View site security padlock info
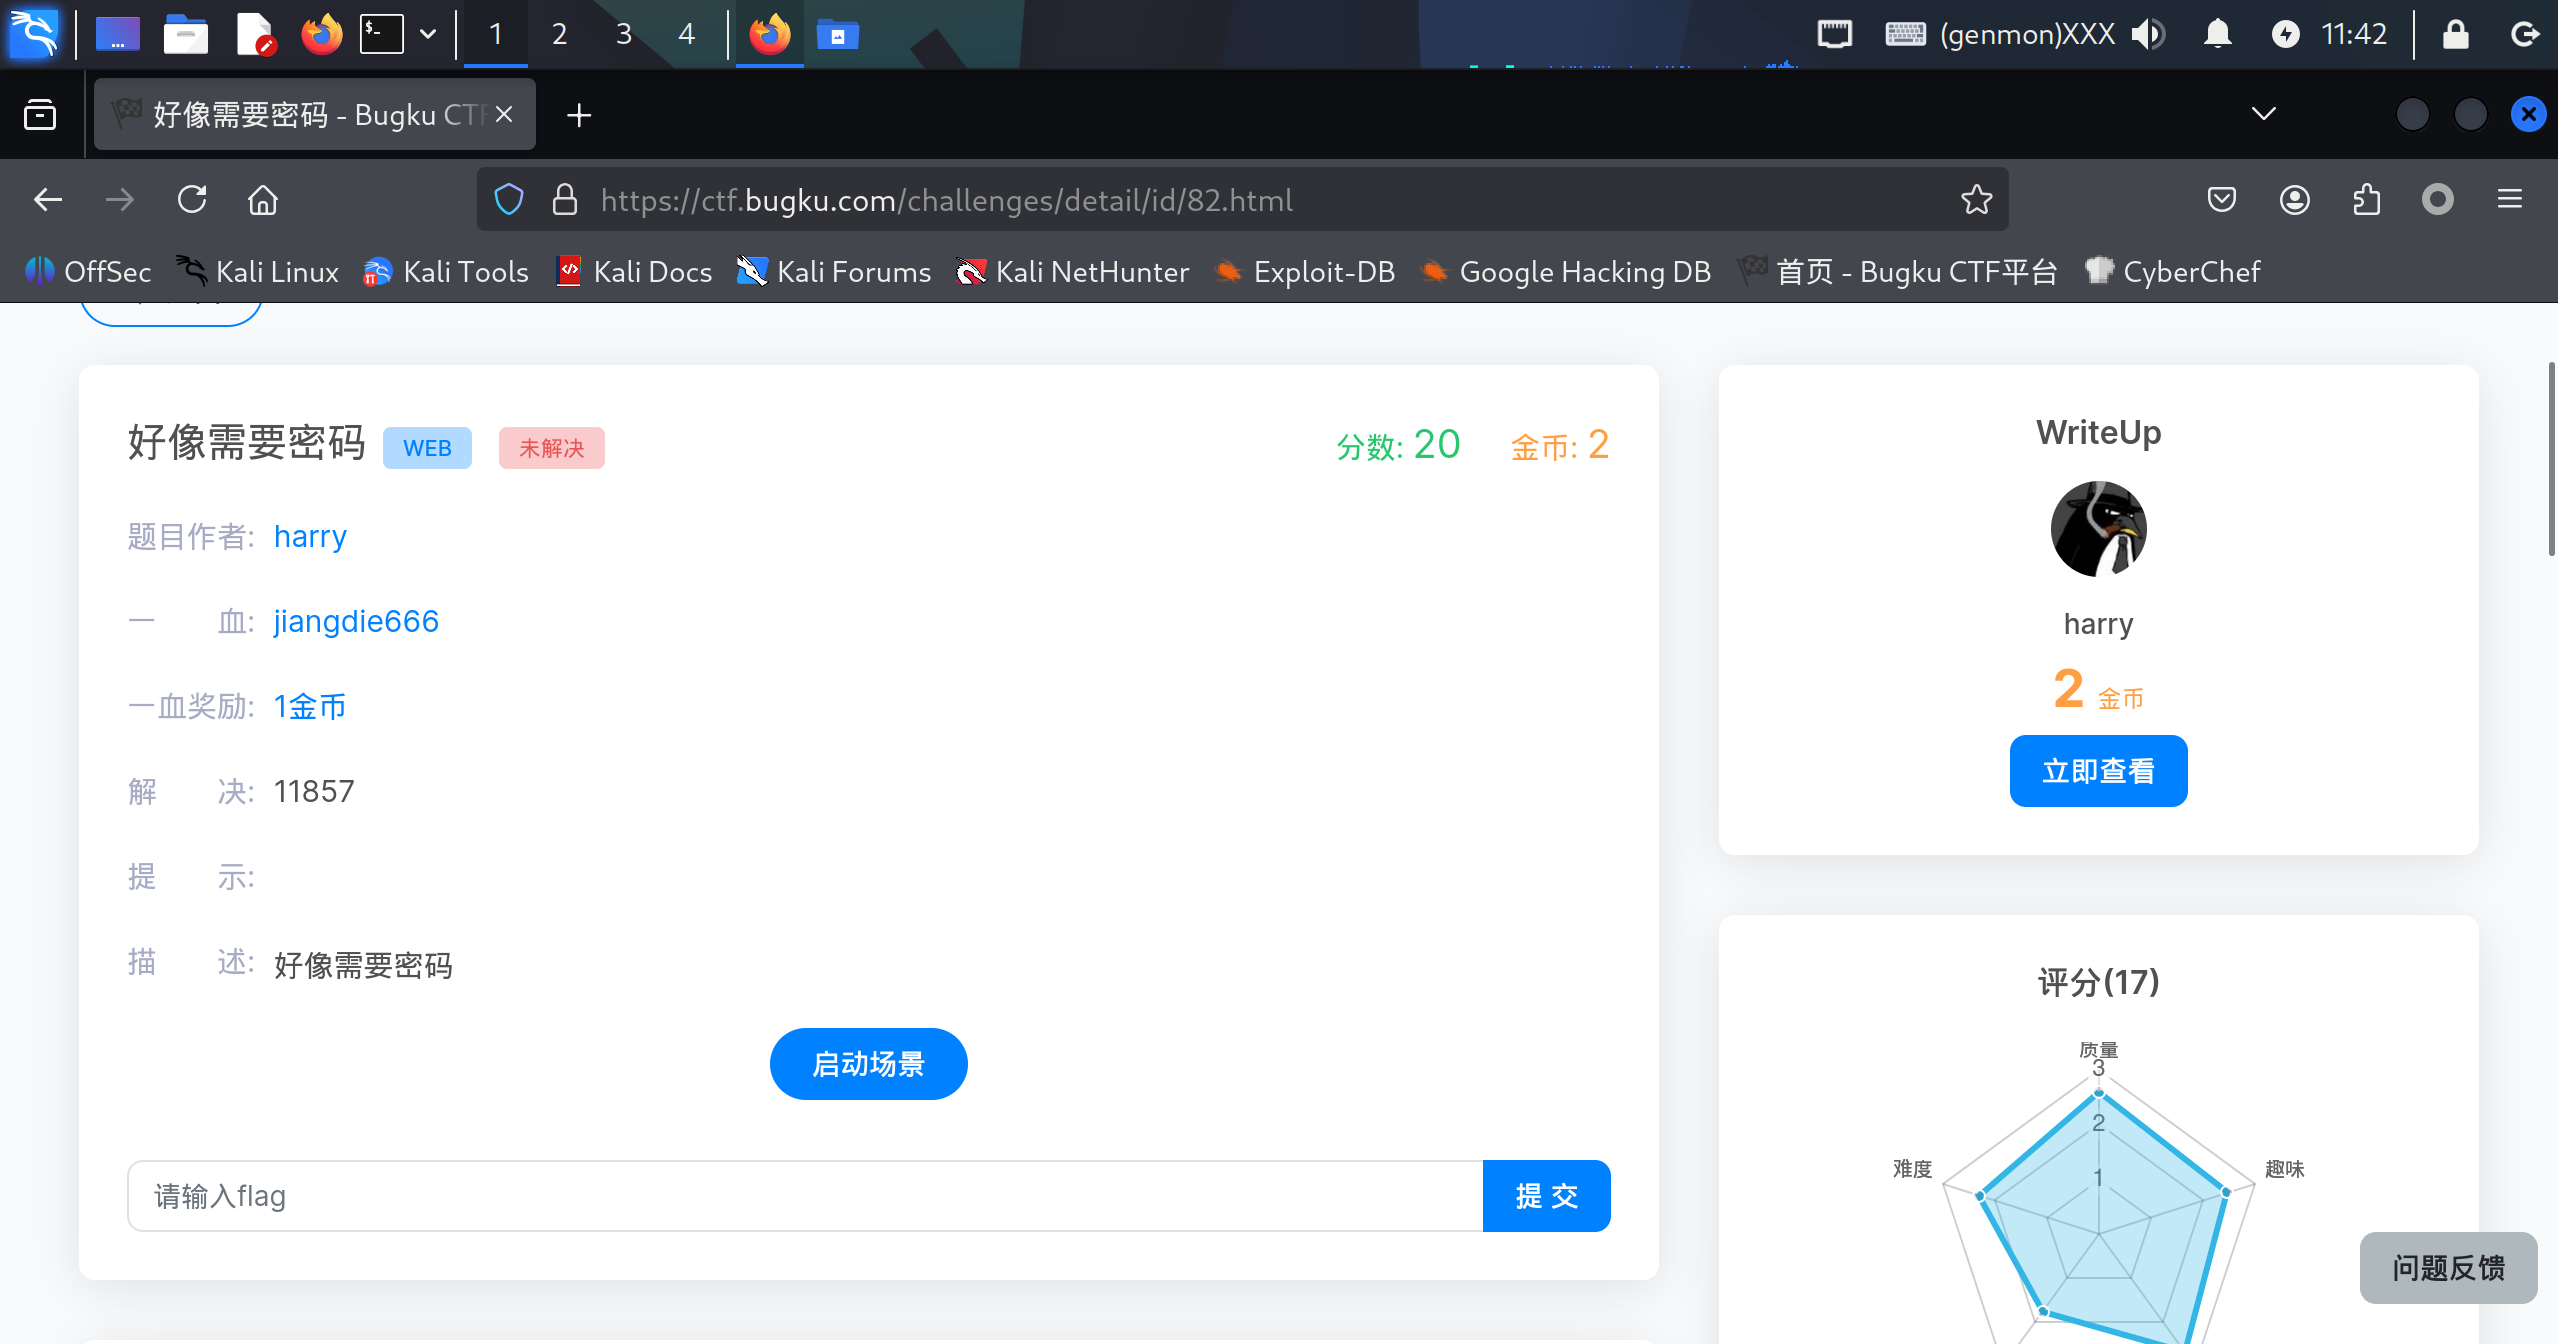The width and height of the screenshot is (2558, 1344). (x=565, y=200)
